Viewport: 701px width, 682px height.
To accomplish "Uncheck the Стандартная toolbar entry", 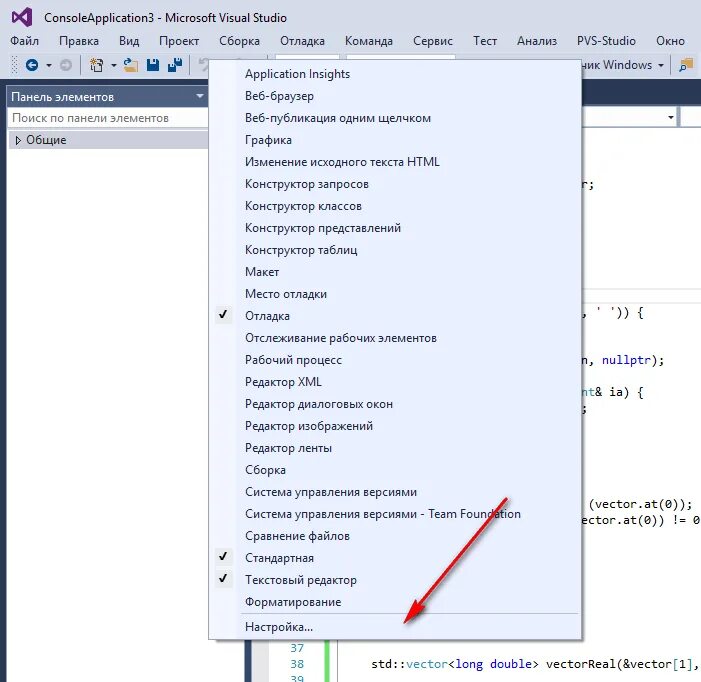I will [396, 558].
